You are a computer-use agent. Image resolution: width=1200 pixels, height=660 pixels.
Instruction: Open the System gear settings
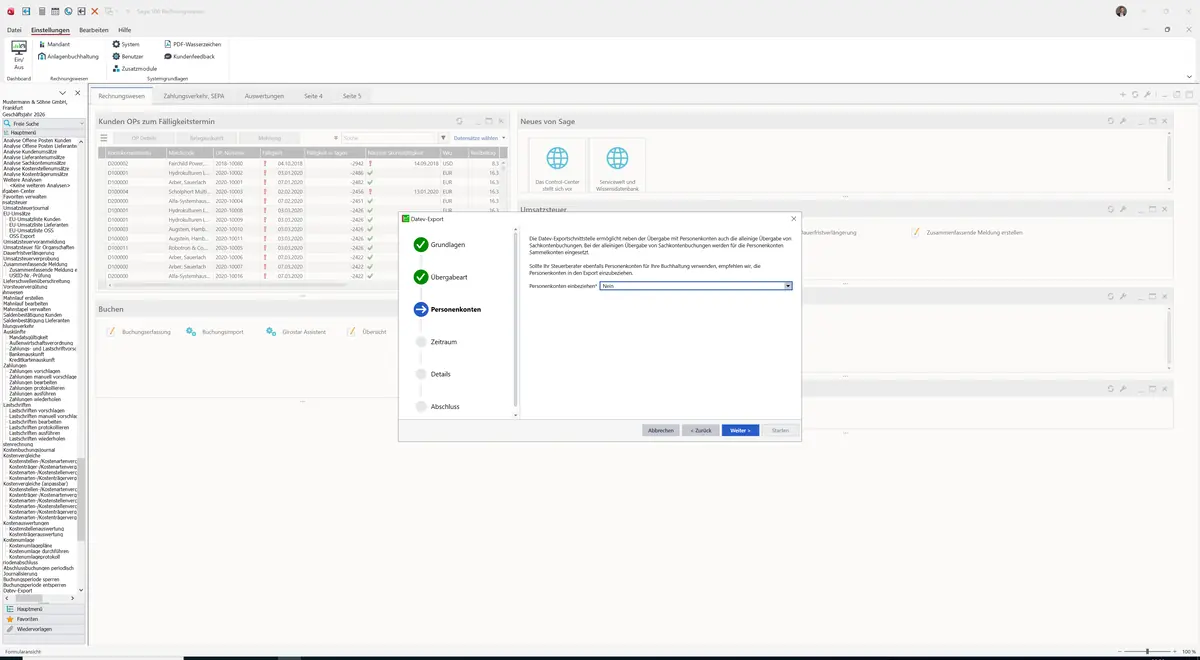pyautogui.click(x=116, y=44)
